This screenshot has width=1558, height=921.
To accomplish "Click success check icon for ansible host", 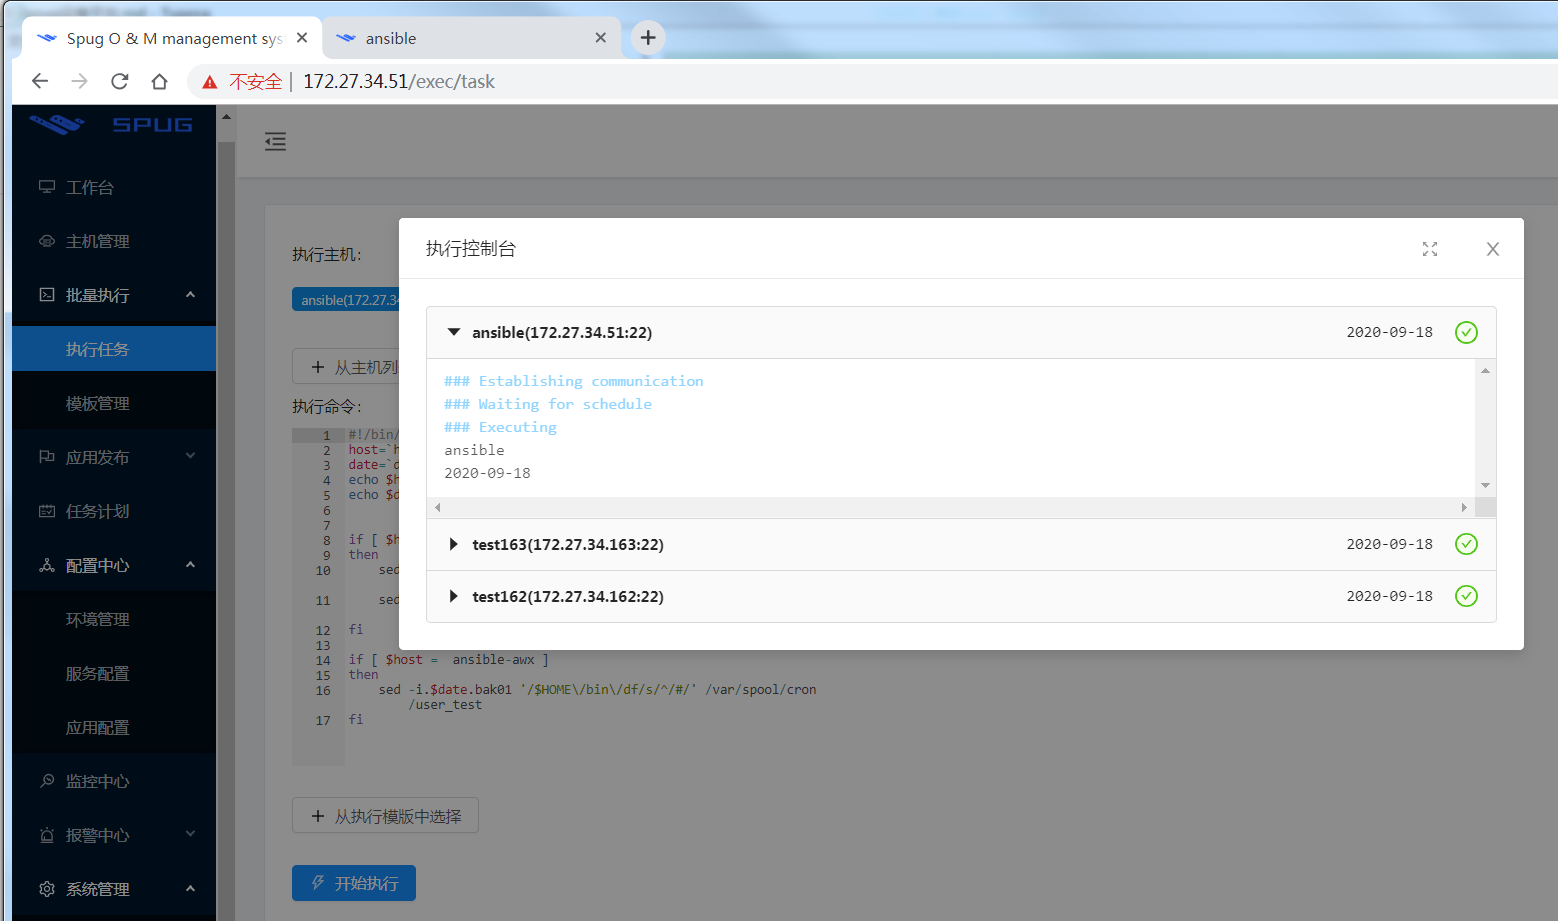I will pyautogui.click(x=1466, y=332).
